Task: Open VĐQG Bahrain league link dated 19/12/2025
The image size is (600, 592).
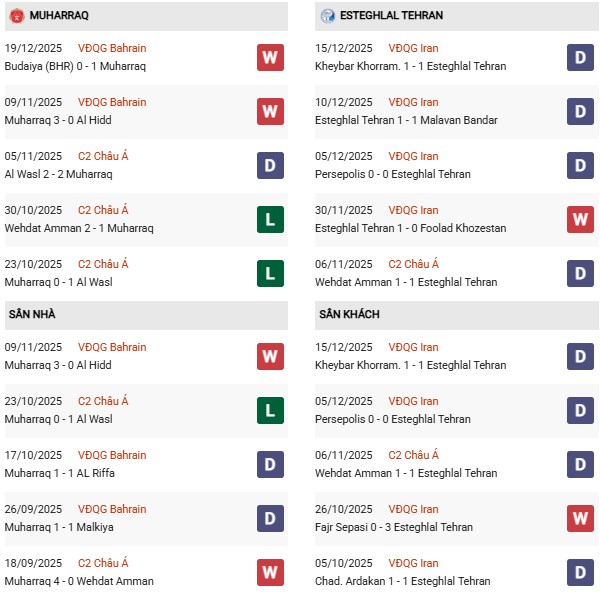Action: click(x=111, y=48)
